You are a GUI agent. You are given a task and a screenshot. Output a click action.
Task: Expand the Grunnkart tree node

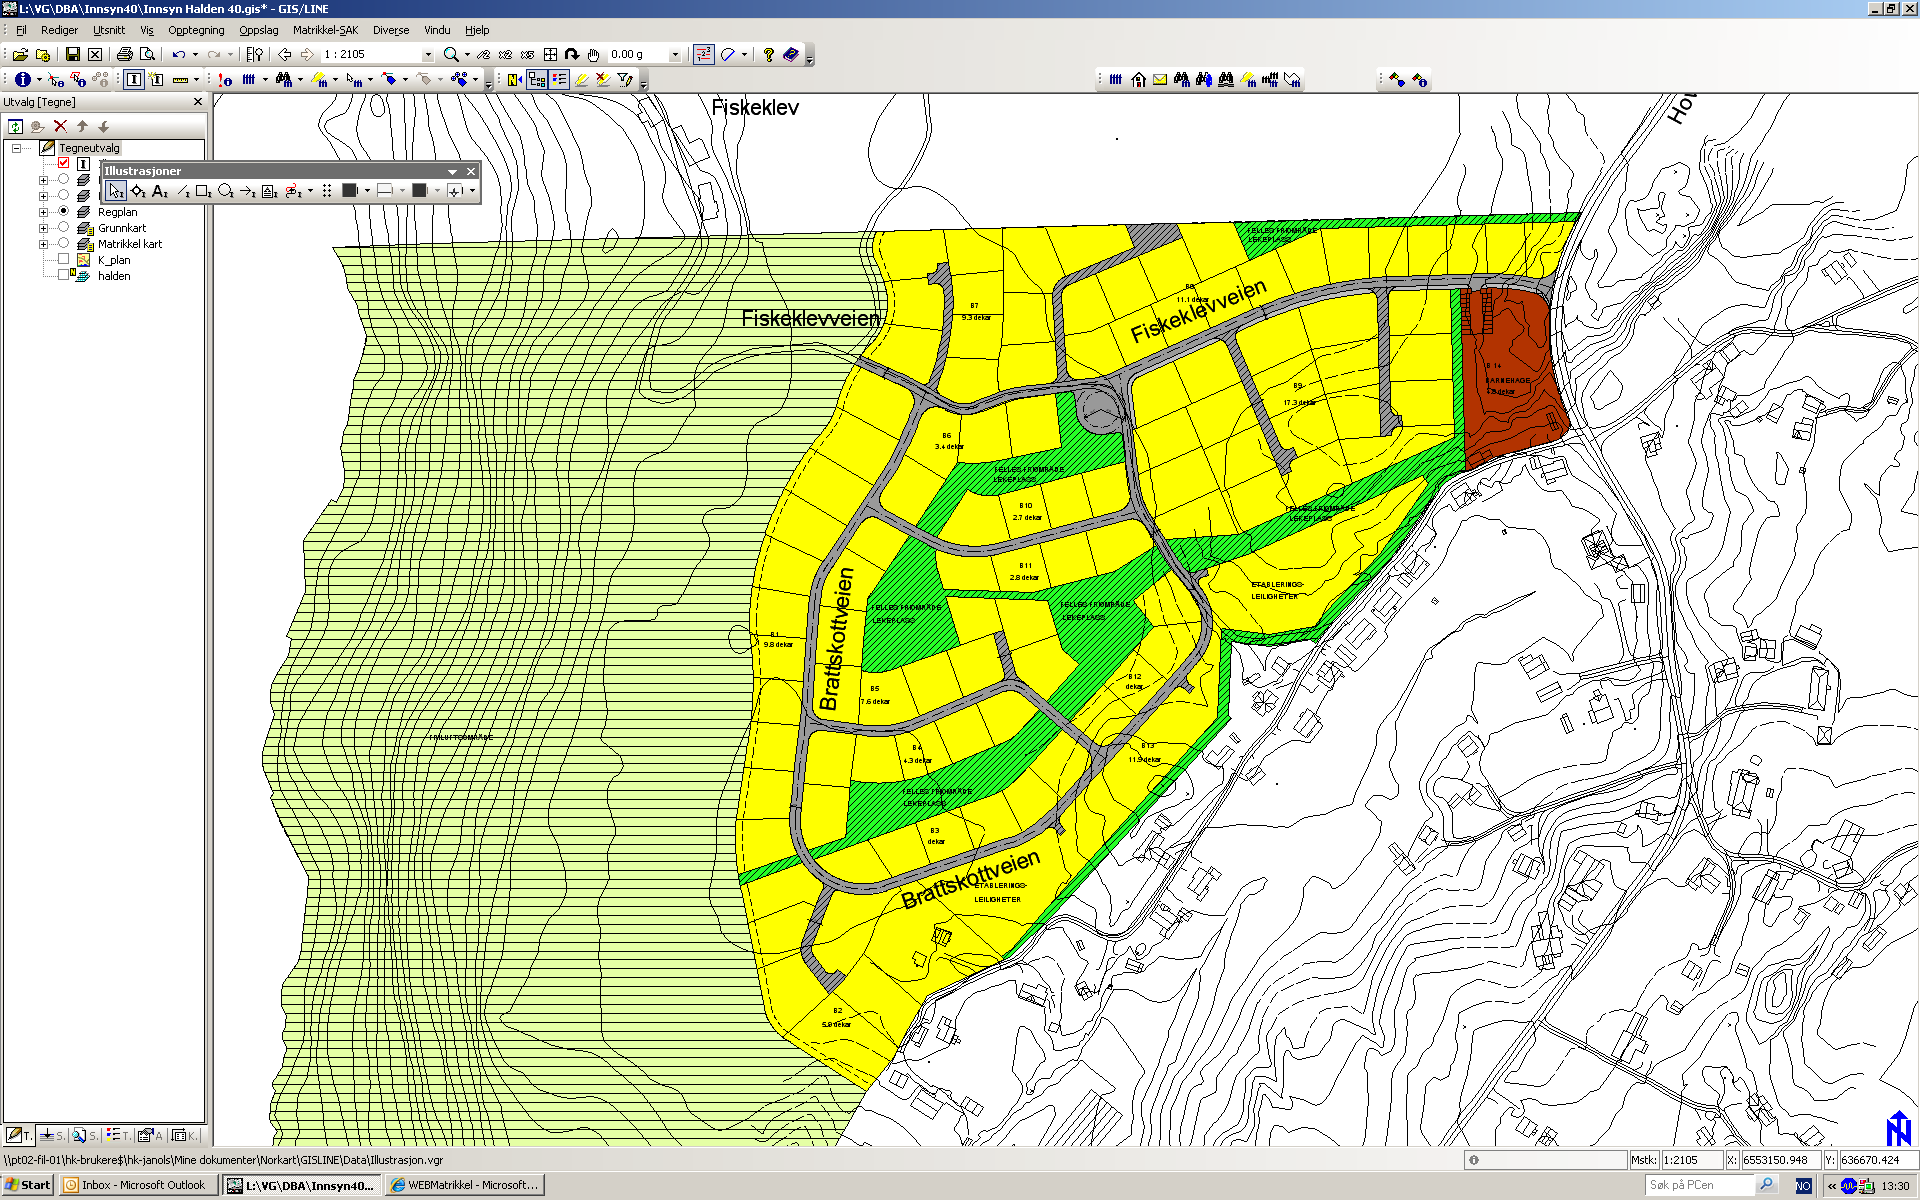tap(43, 228)
